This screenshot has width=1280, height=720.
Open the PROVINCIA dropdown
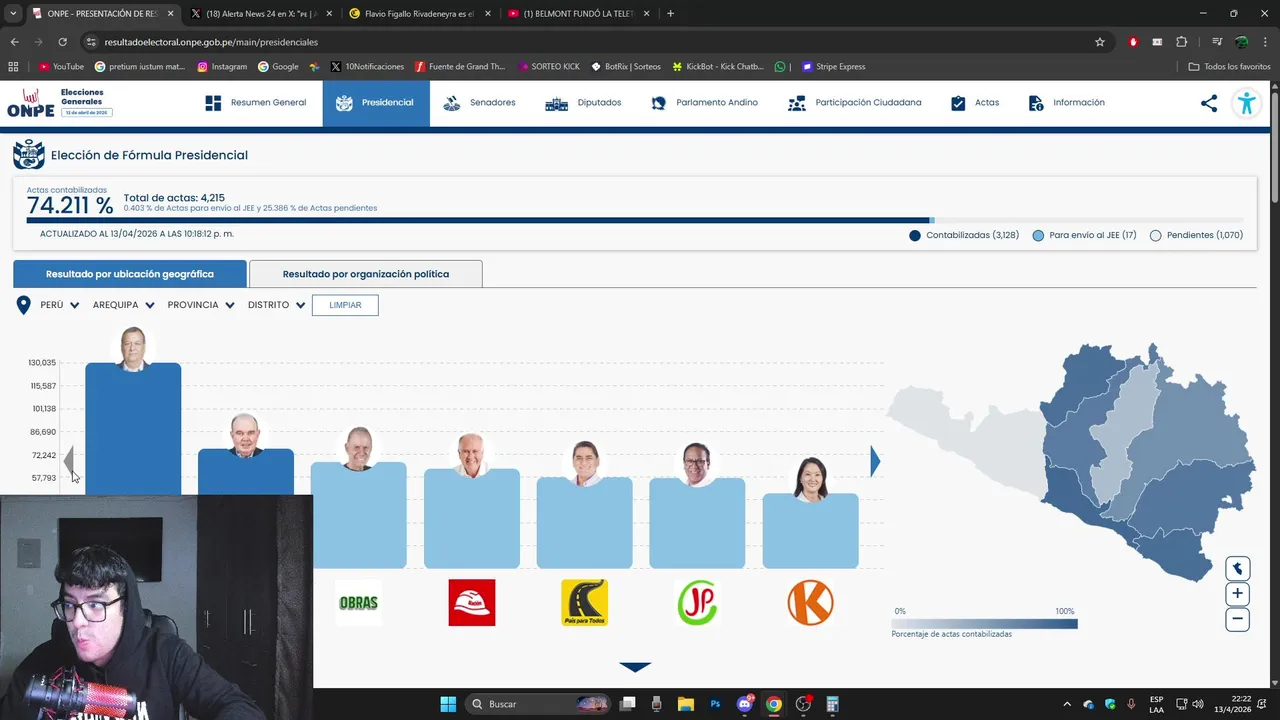pos(201,305)
